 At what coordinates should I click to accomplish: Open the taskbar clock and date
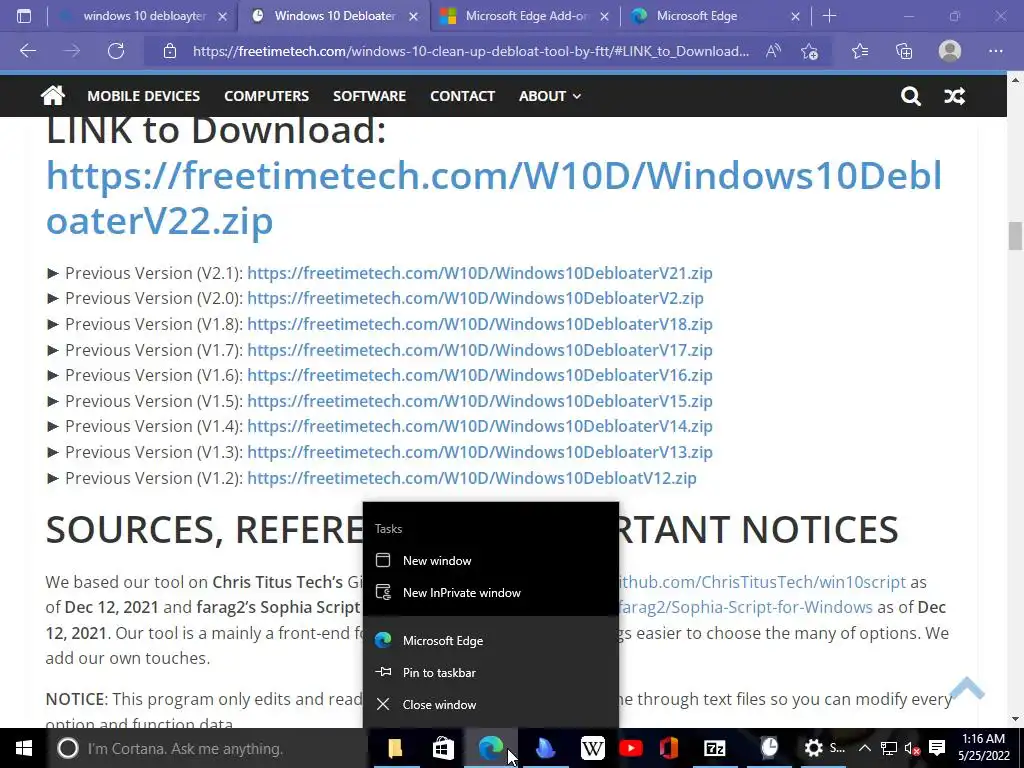(x=984, y=748)
